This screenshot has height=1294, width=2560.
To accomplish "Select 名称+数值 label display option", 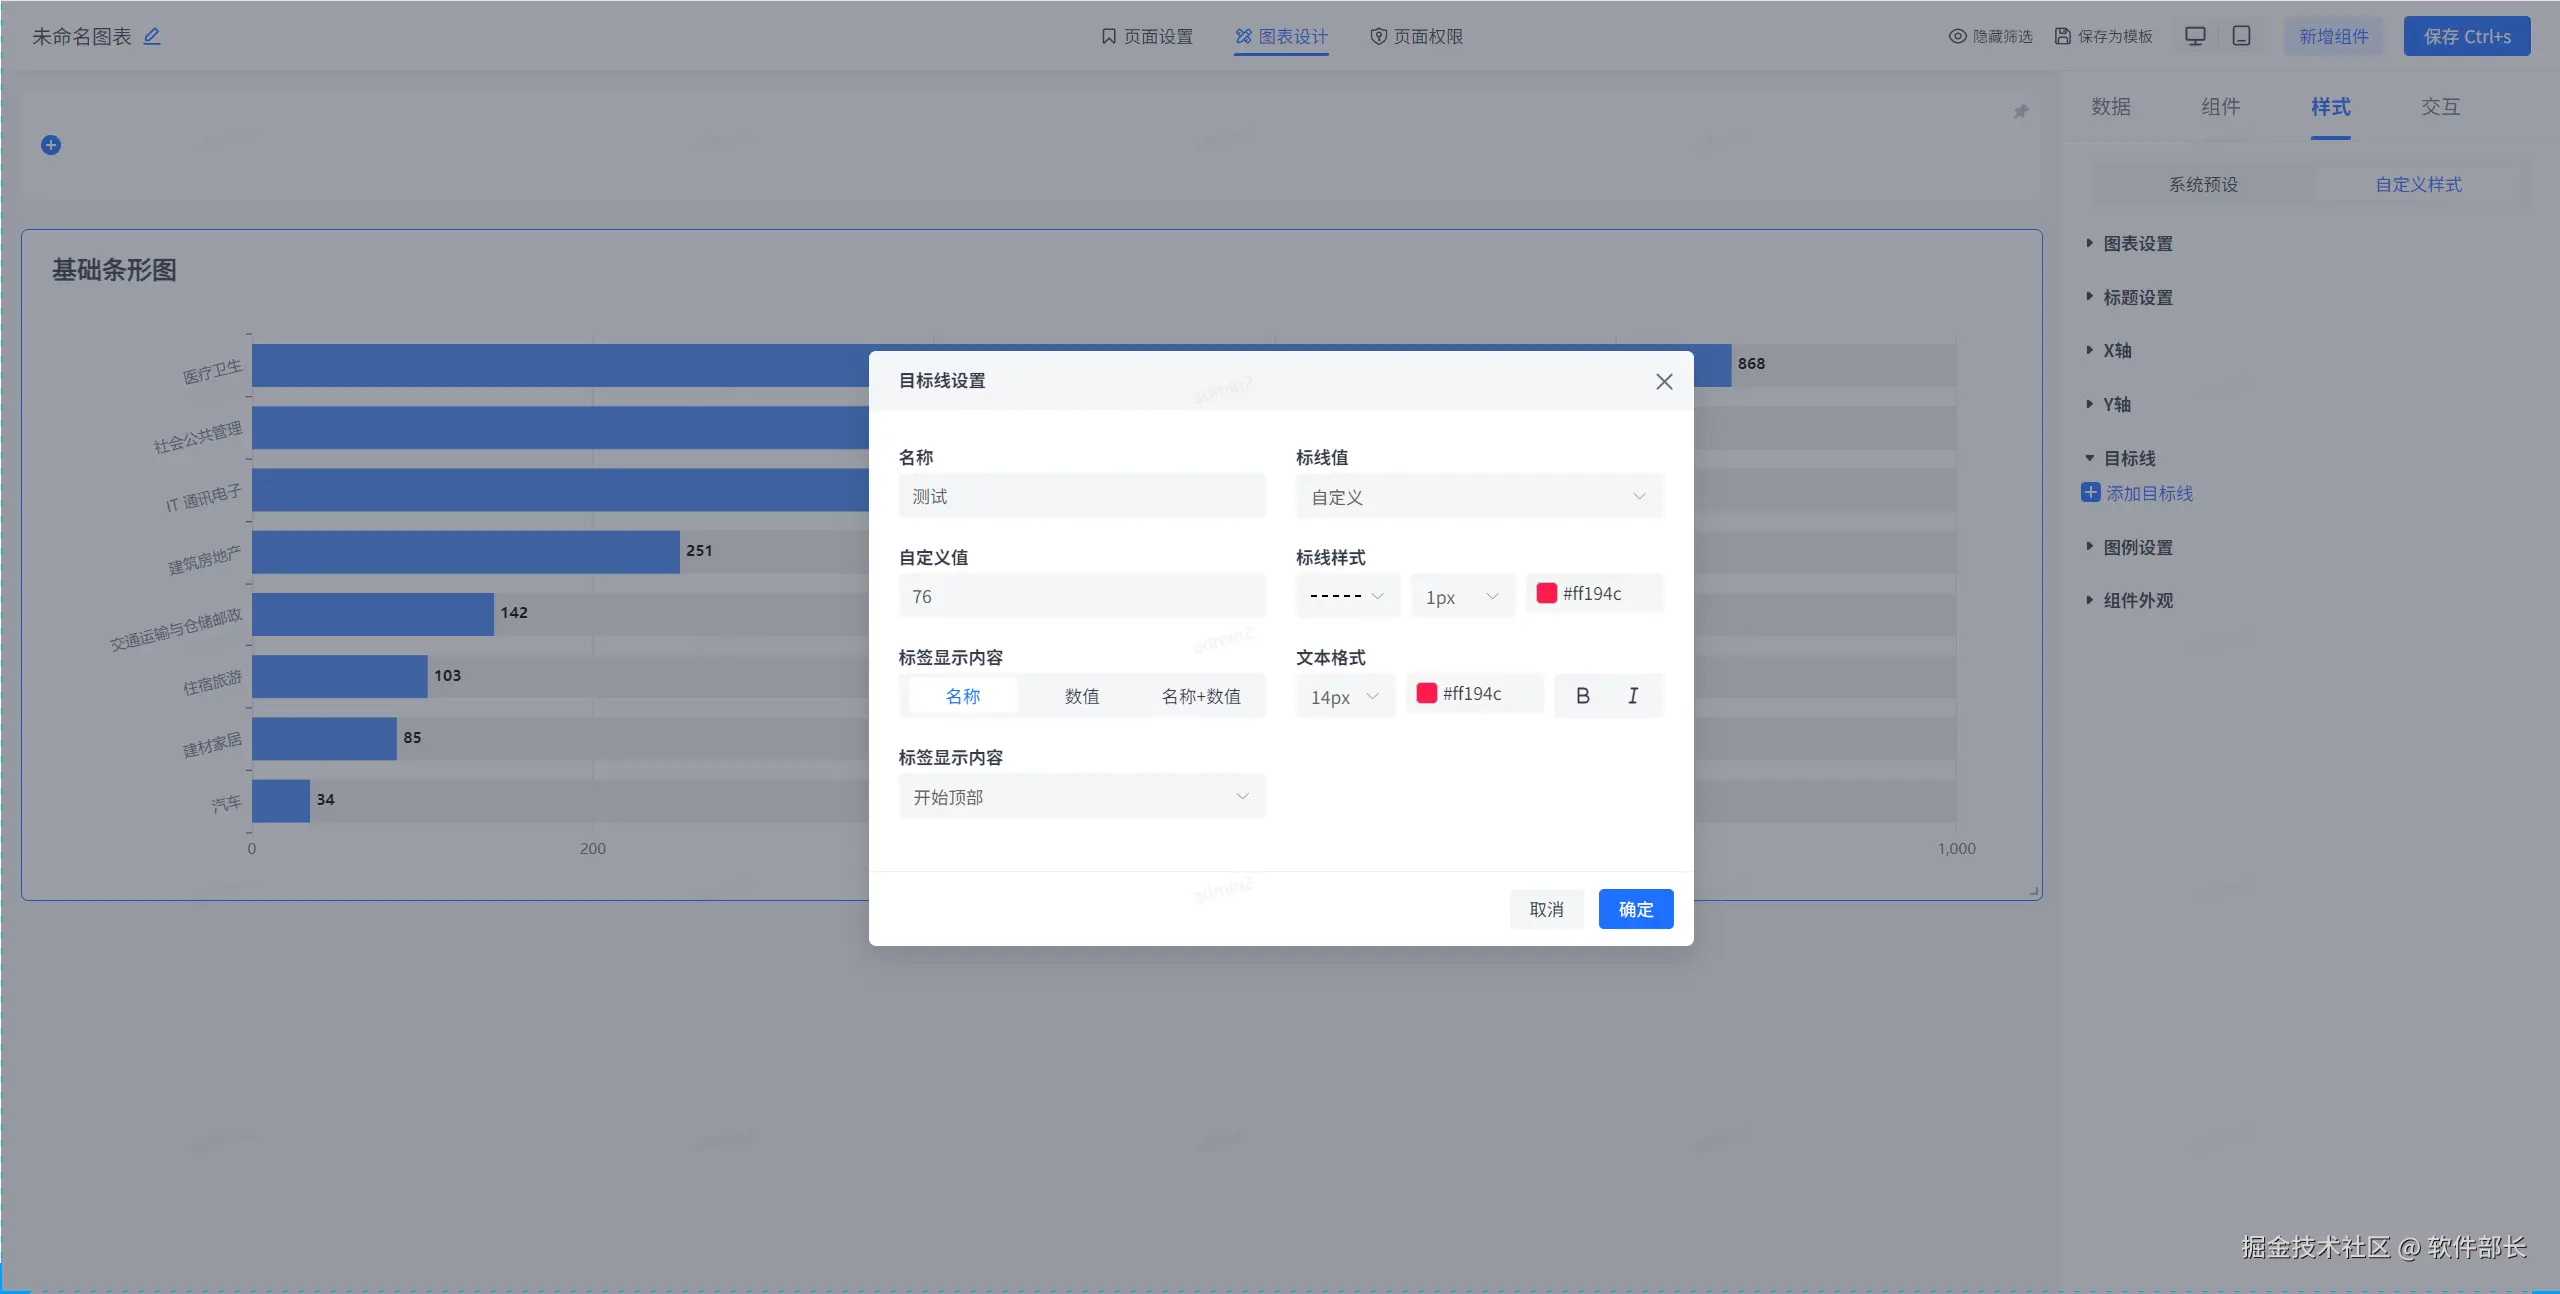I will point(1201,696).
